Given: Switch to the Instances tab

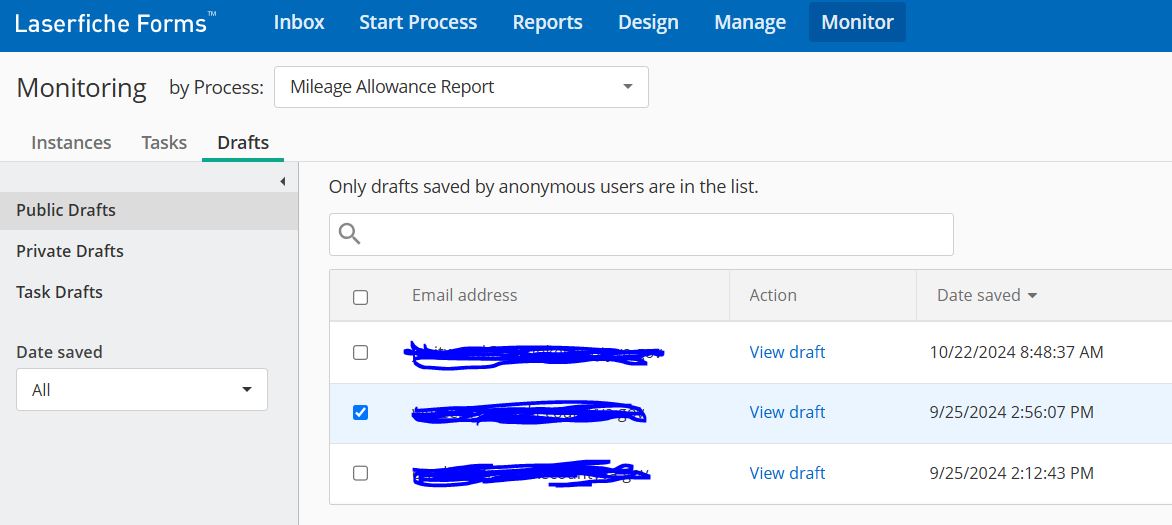Looking at the screenshot, I should coord(71,142).
